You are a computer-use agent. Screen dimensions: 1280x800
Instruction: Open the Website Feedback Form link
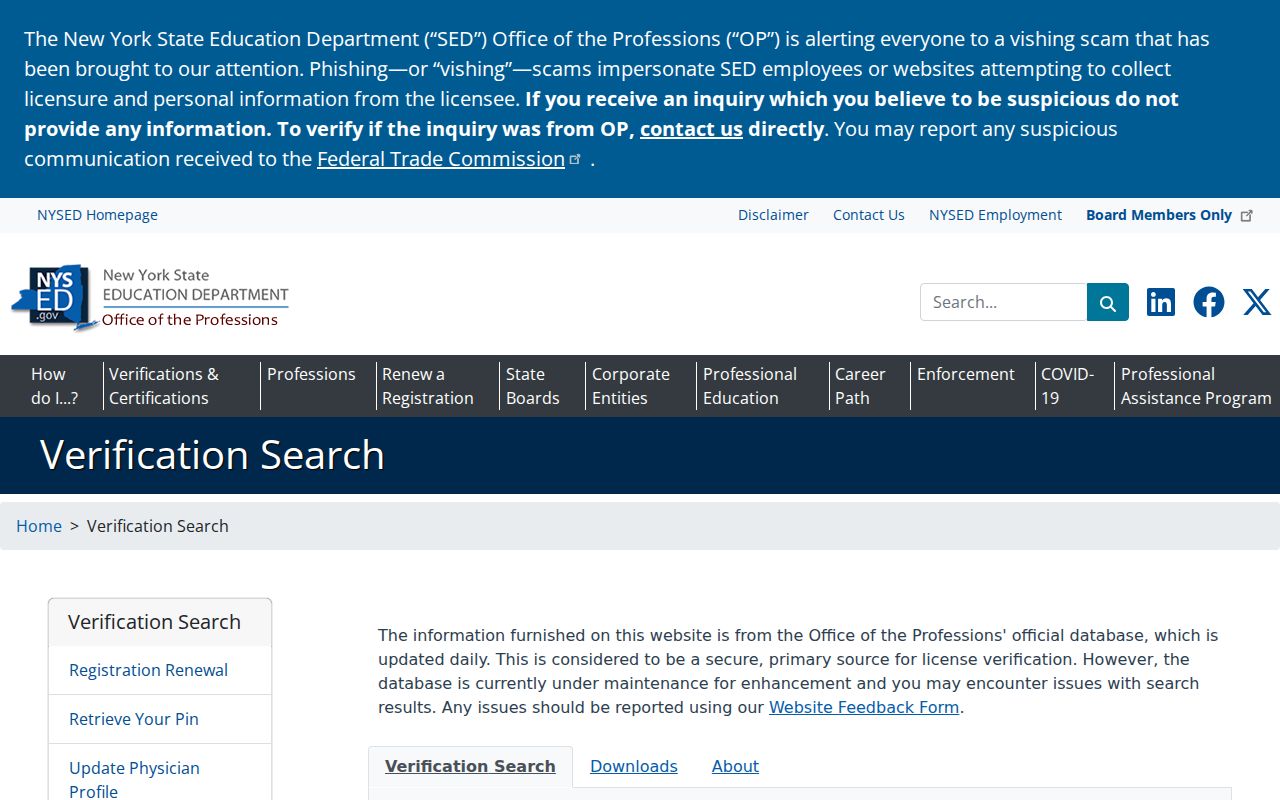click(864, 707)
